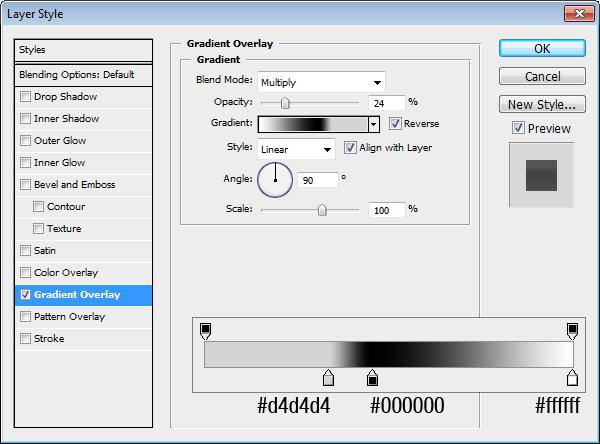Click the Opacity slider handle
This screenshot has height=444, width=600.
285,103
